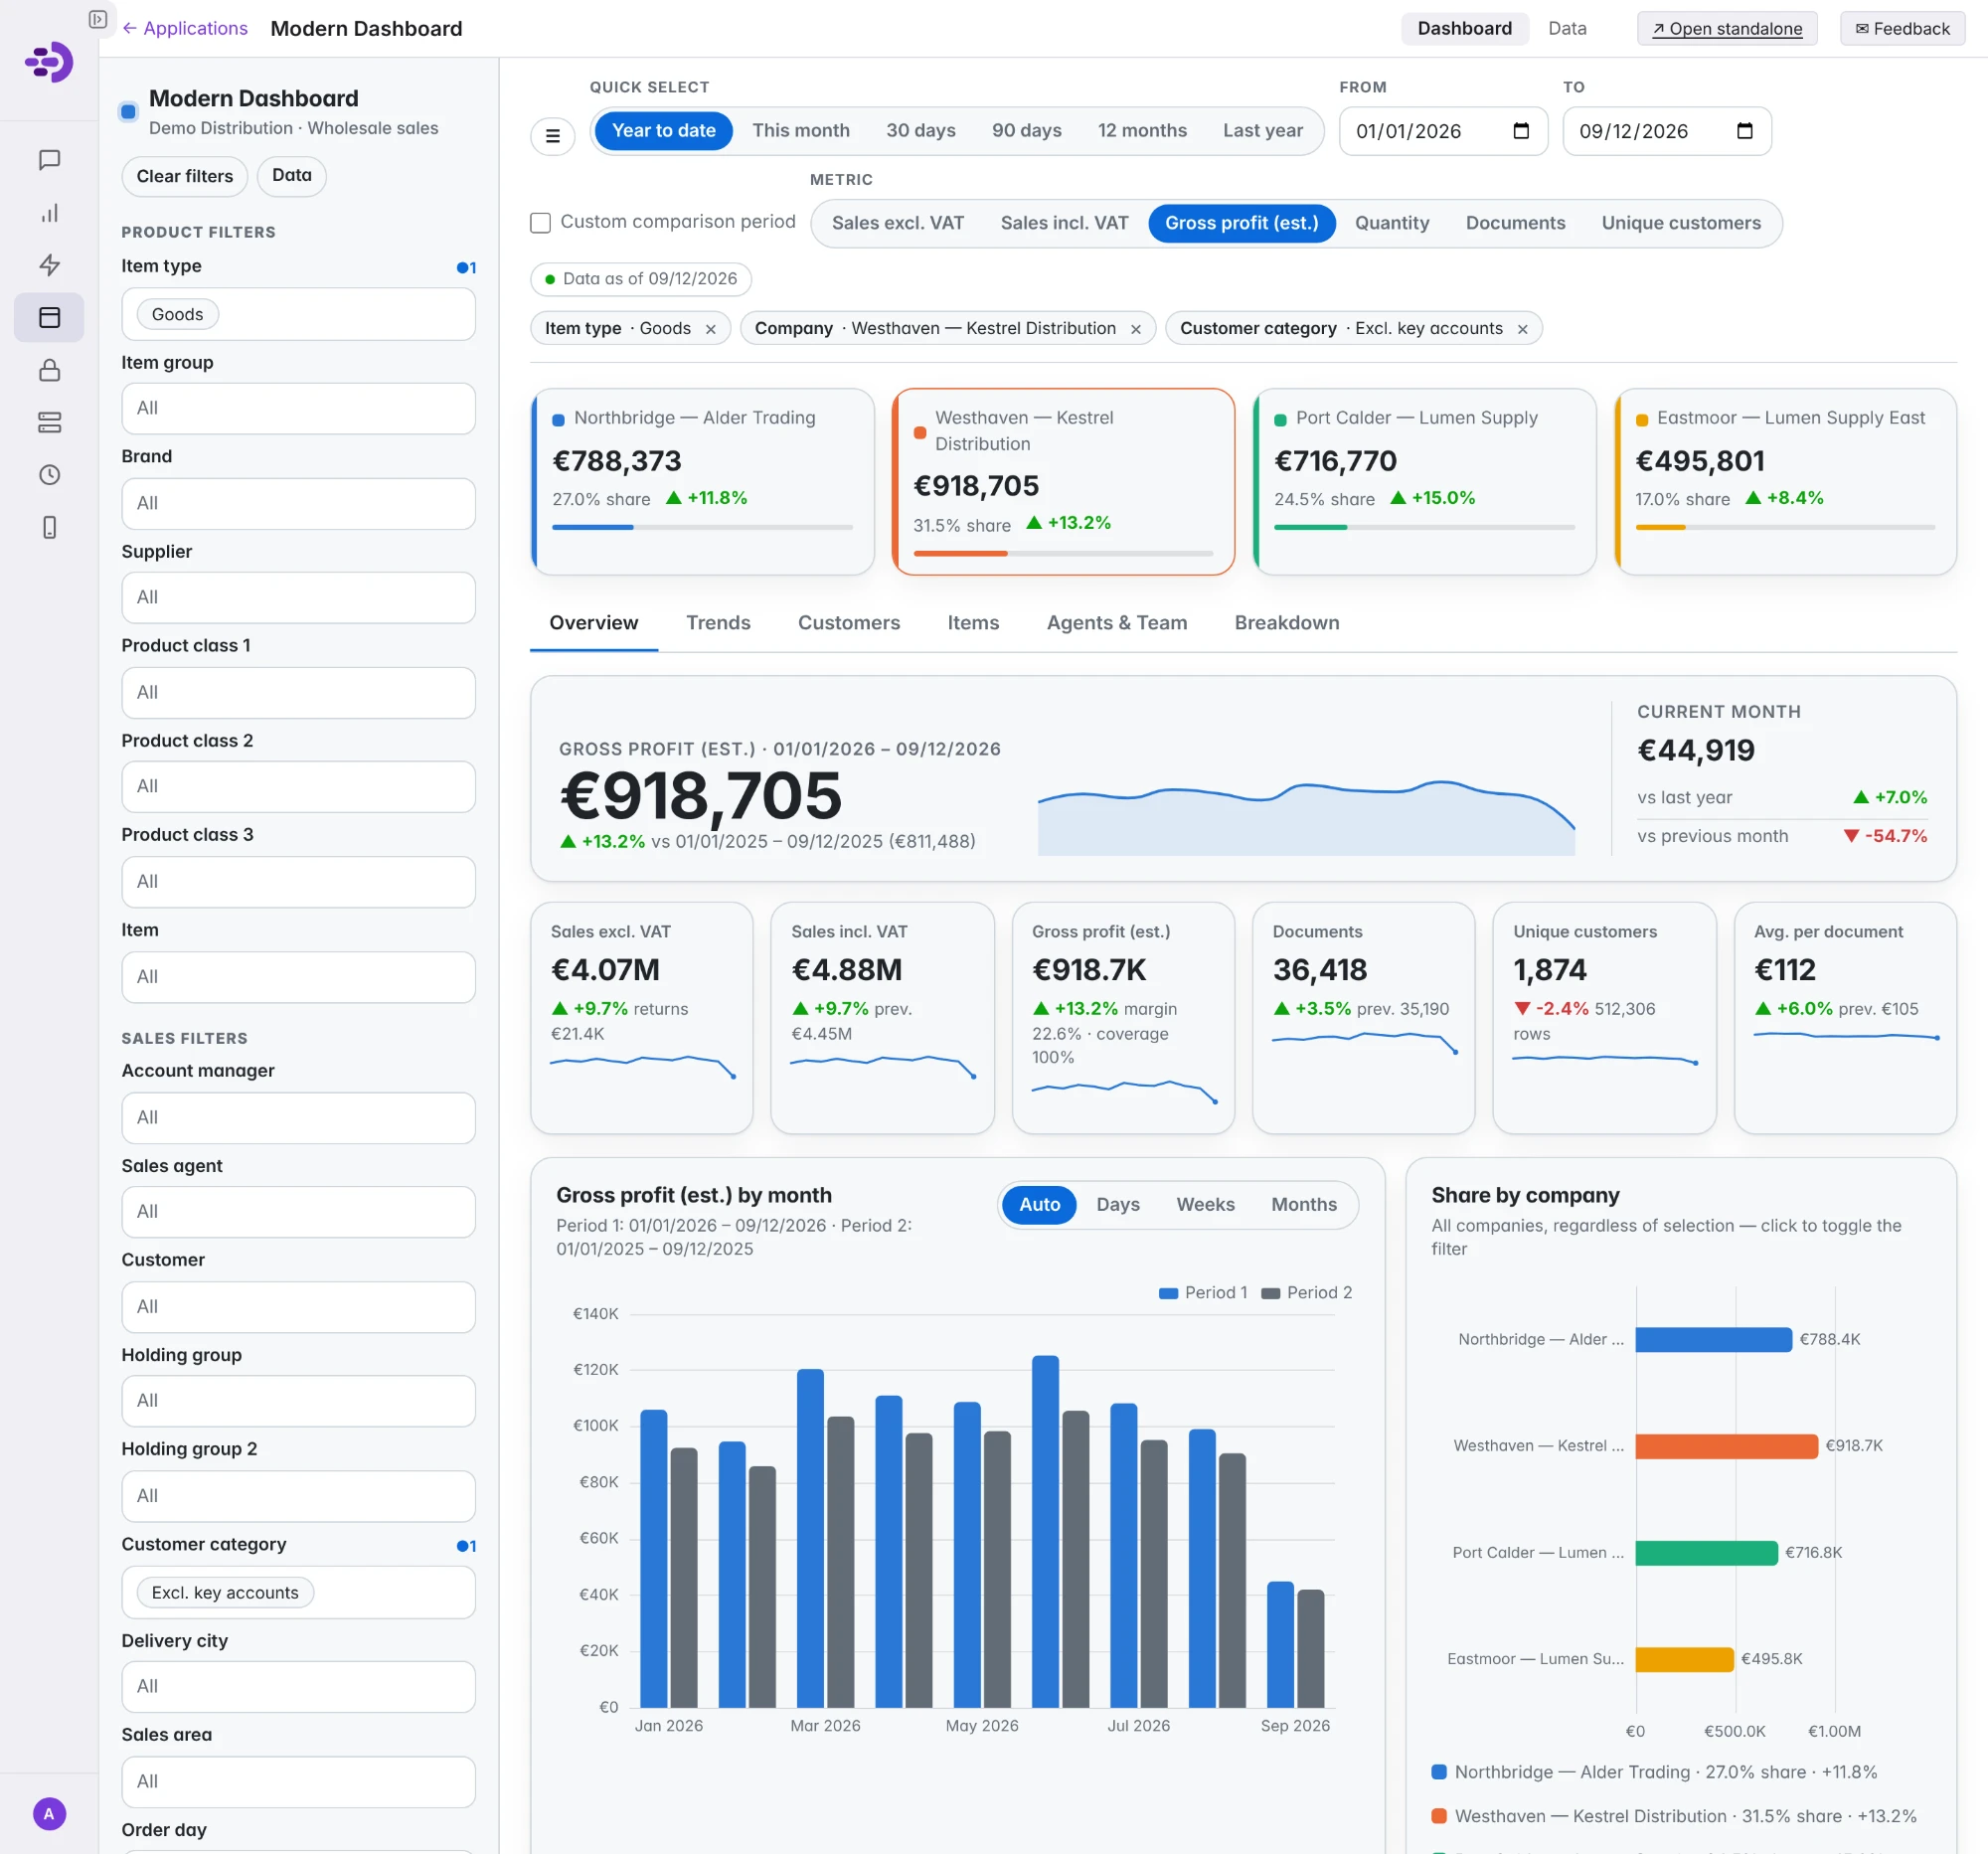
Task: Open the Brand filter dropdown
Action: [x=298, y=503]
